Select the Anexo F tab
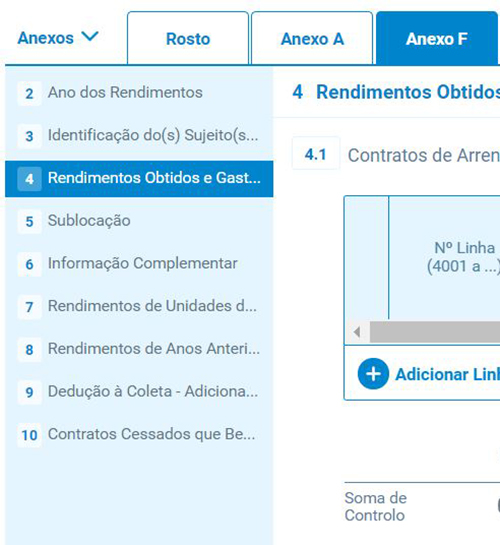This screenshot has height=545, width=500. click(x=437, y=38)
